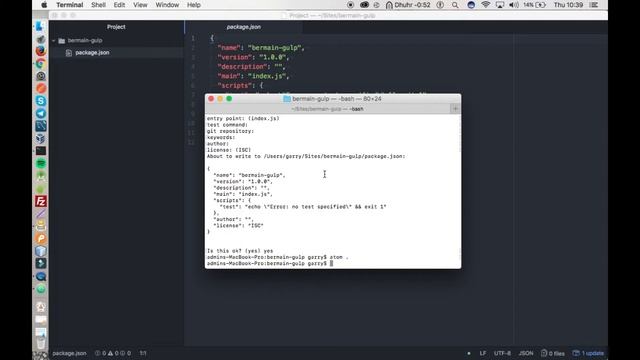Open the Shell menu
The height and width of the screenshot is (360, 640).
(98, 5)
